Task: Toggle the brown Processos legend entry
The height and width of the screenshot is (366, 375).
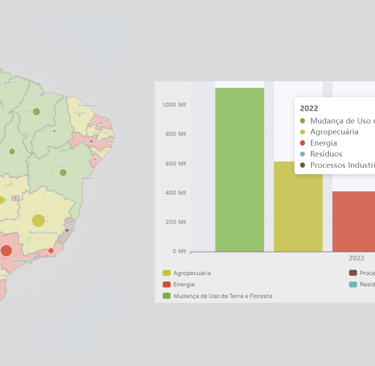Action: click(x=362, y=273)
